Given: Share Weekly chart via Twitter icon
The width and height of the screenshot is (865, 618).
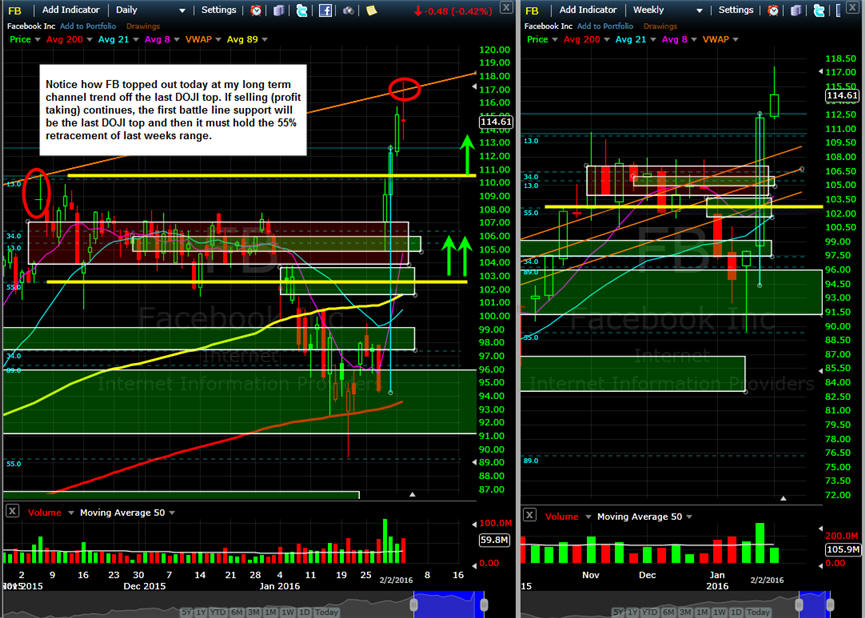Looking at the screenshot, I should click(x=819, y=10).
